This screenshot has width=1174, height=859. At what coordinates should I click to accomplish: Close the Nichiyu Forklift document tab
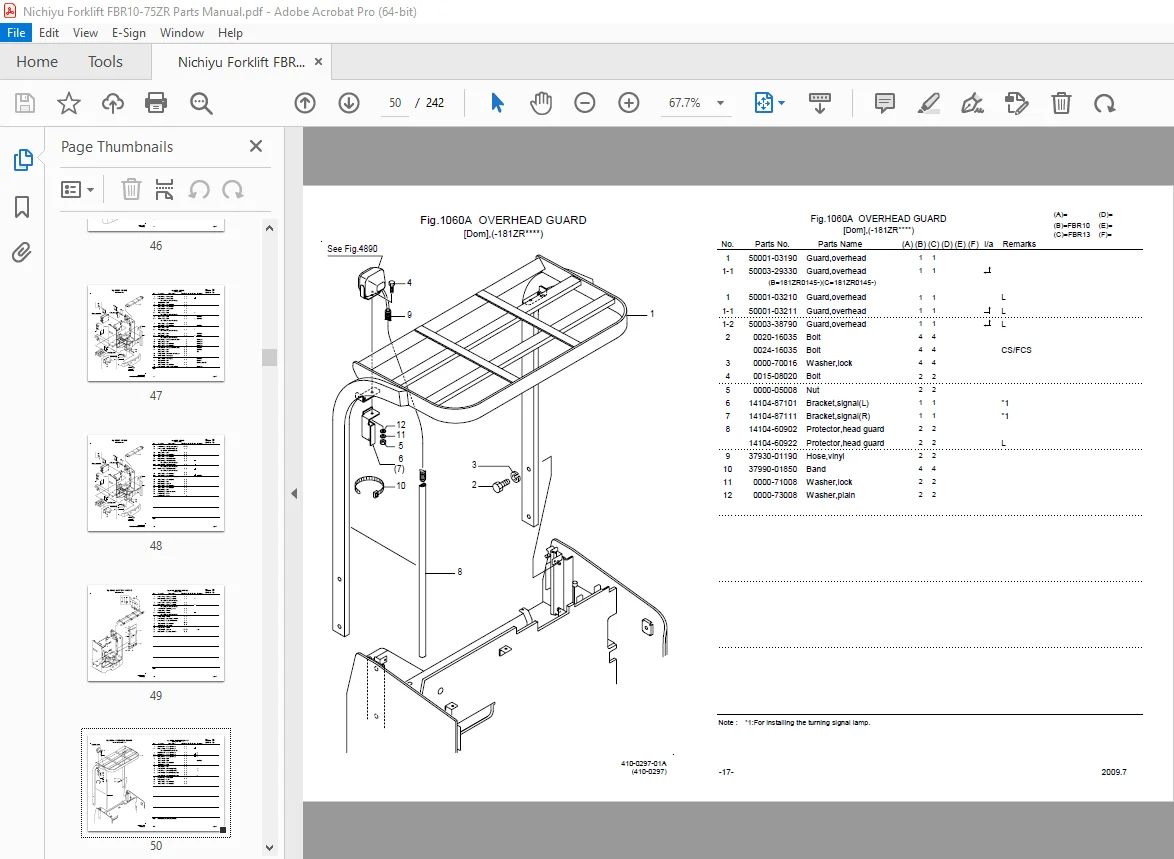pos(318,61)
